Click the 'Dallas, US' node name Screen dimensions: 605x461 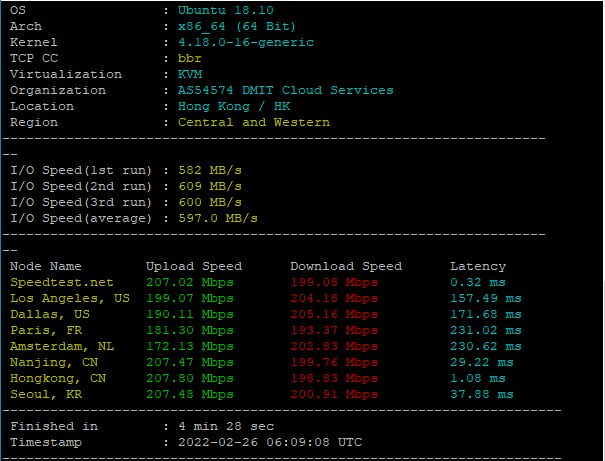pos(50,314)
